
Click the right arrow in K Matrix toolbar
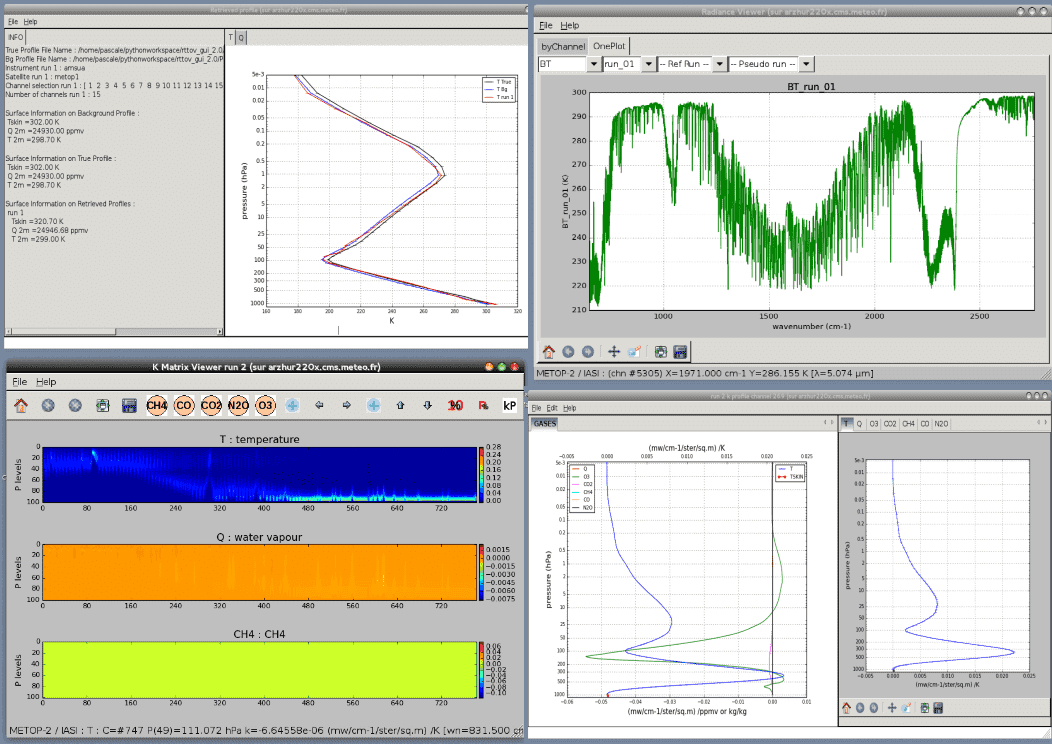[346, 405]
